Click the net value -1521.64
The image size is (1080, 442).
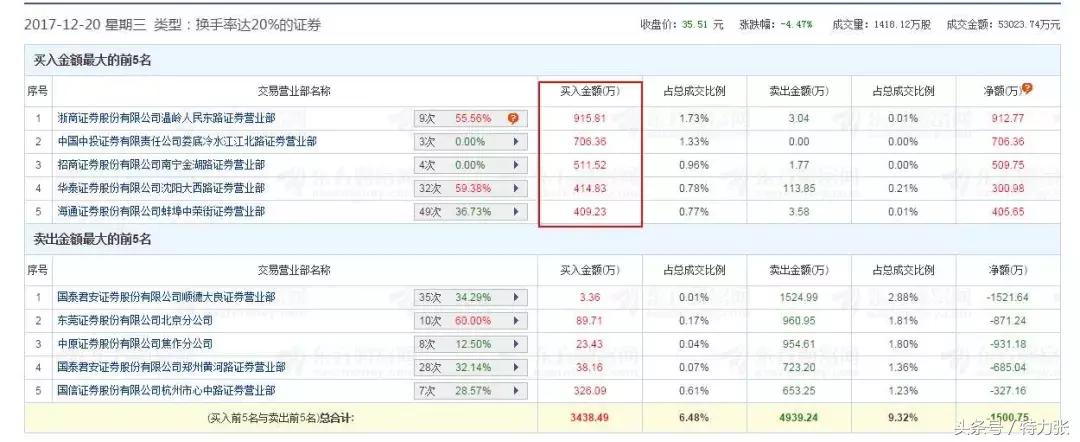(x=1008, y=297)
